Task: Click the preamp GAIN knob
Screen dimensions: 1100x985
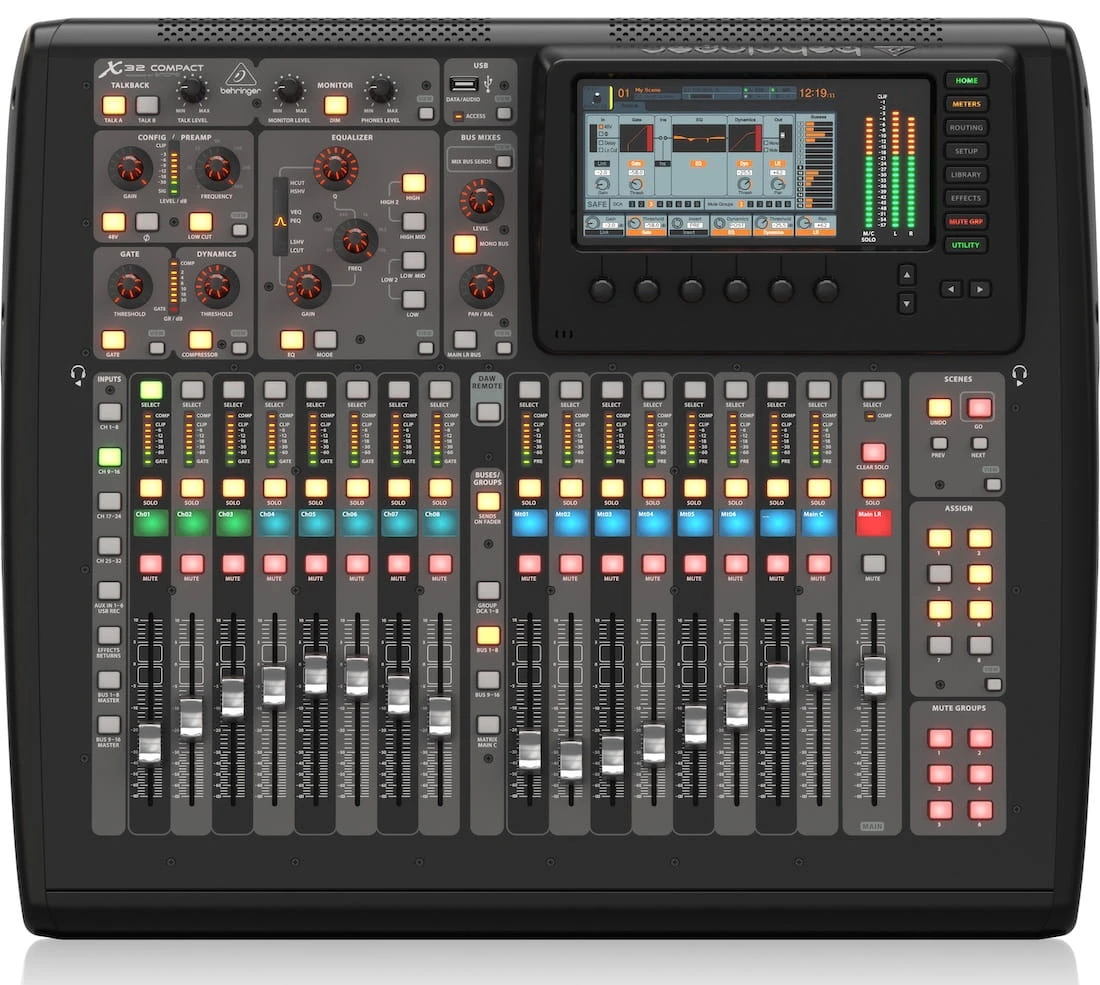Action: coord(130,168)
